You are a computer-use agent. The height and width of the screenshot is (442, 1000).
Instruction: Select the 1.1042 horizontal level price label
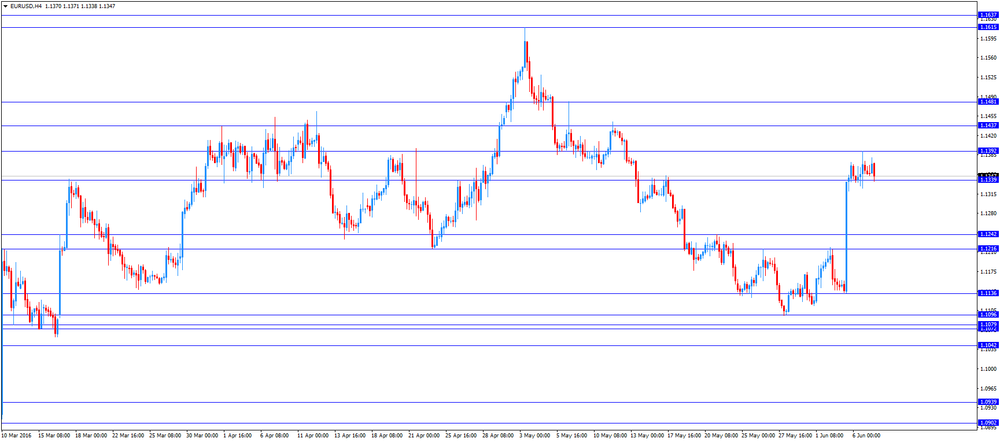[x=989, y=345]
